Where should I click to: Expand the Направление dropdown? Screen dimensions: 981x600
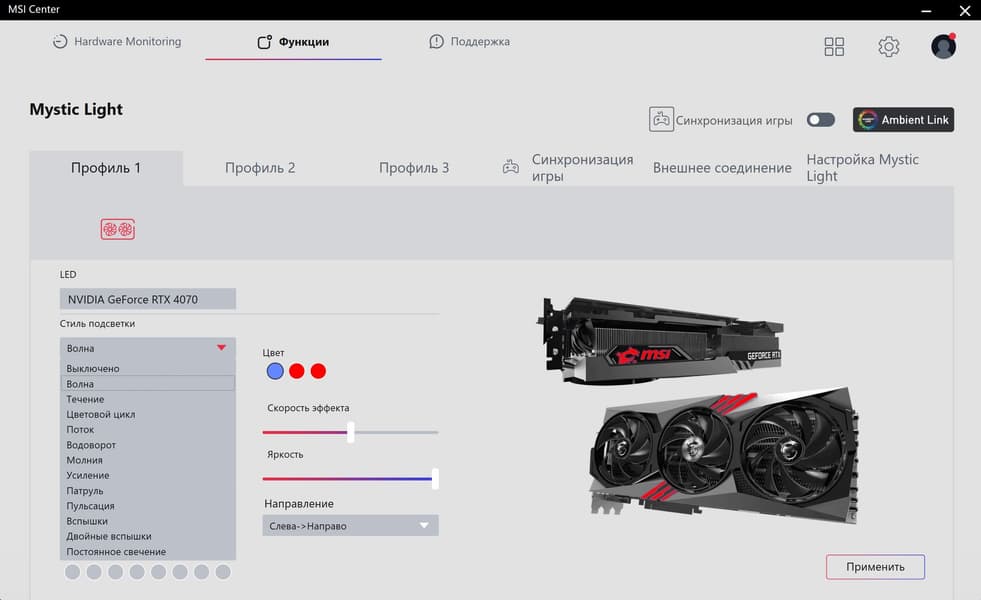[x=350, y=526]
